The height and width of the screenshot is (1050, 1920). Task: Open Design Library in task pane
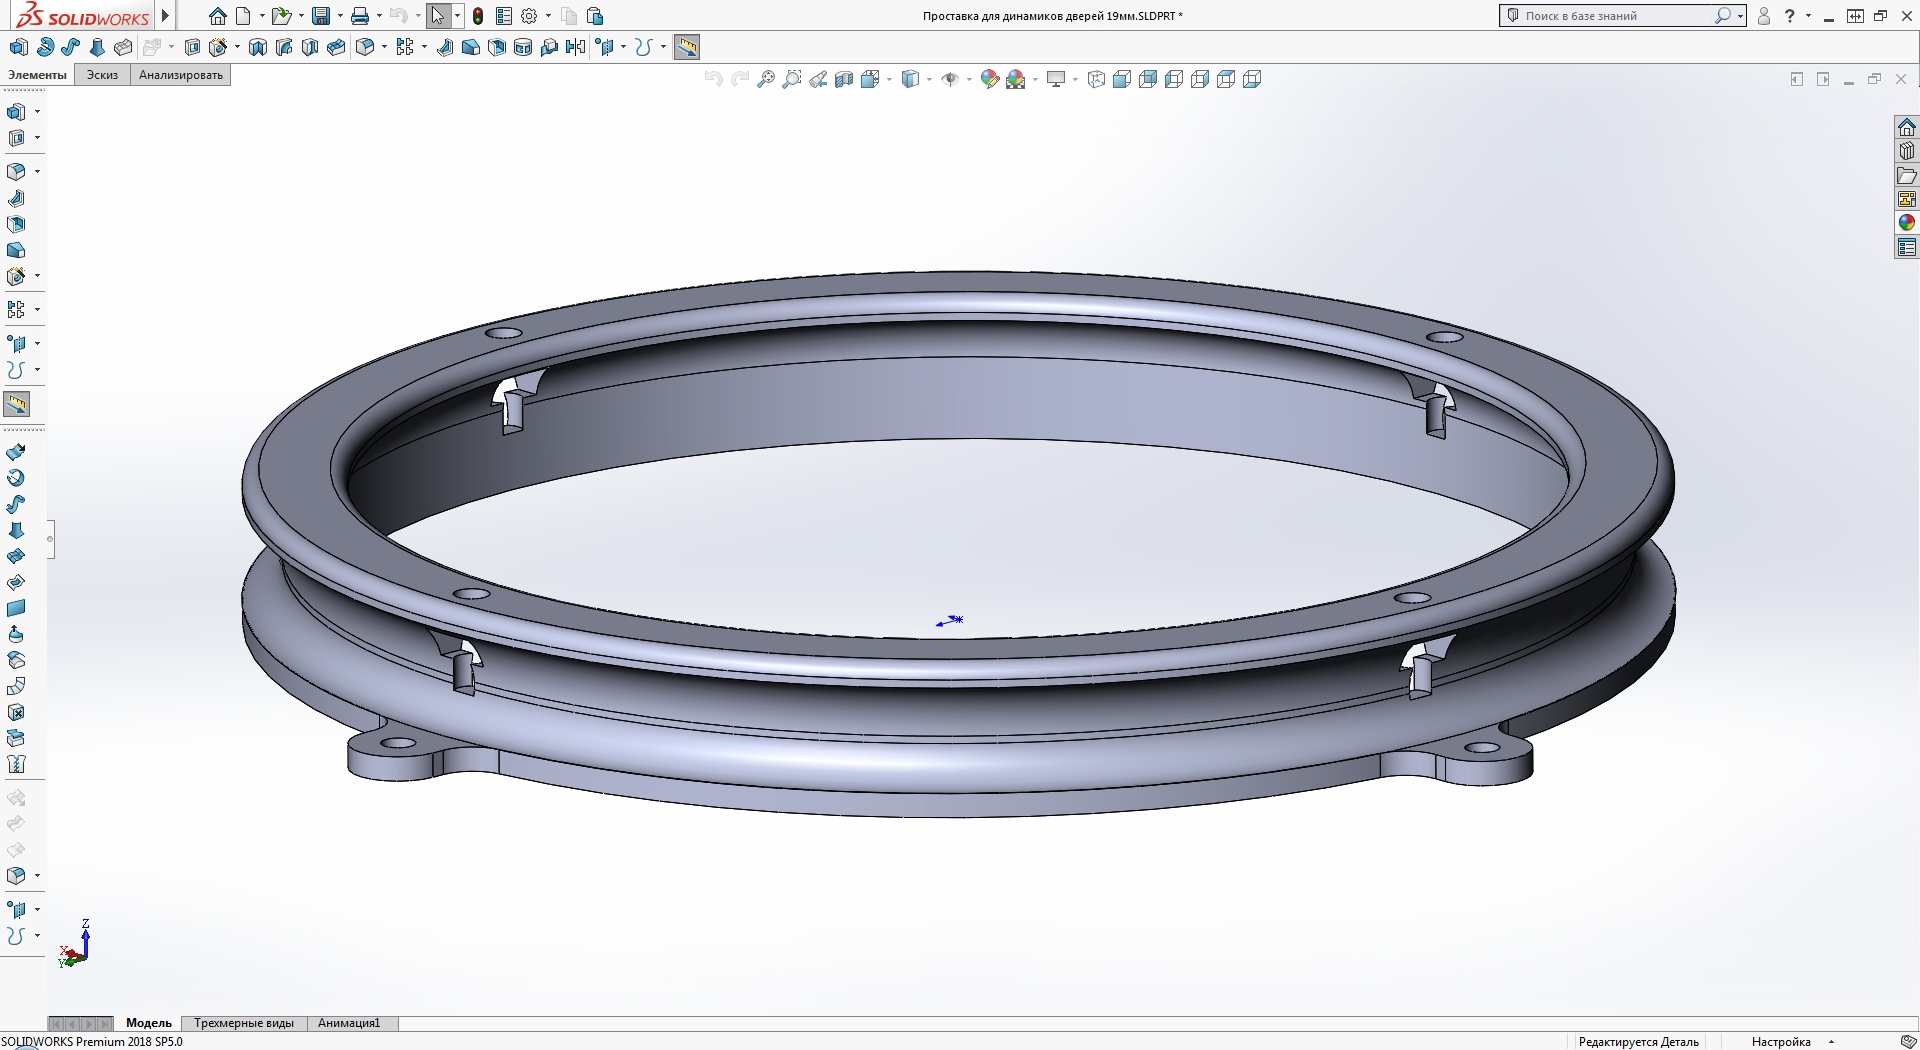[x=1907, y=151]
